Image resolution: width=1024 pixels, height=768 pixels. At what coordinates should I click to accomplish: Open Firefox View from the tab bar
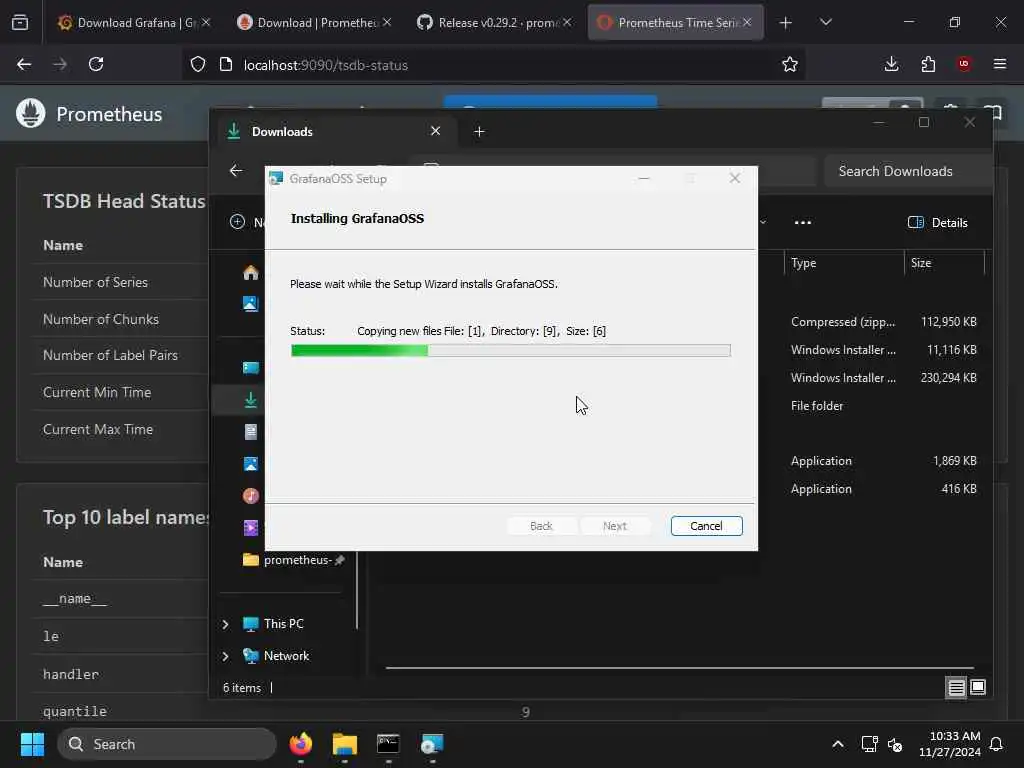[20, 23]
